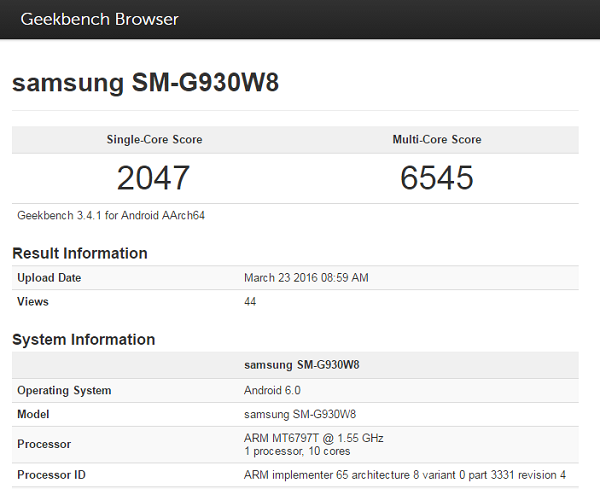This screenshot has height=489, width=600.
Task: Select the Views row label
Action: [x=33, y=302]
